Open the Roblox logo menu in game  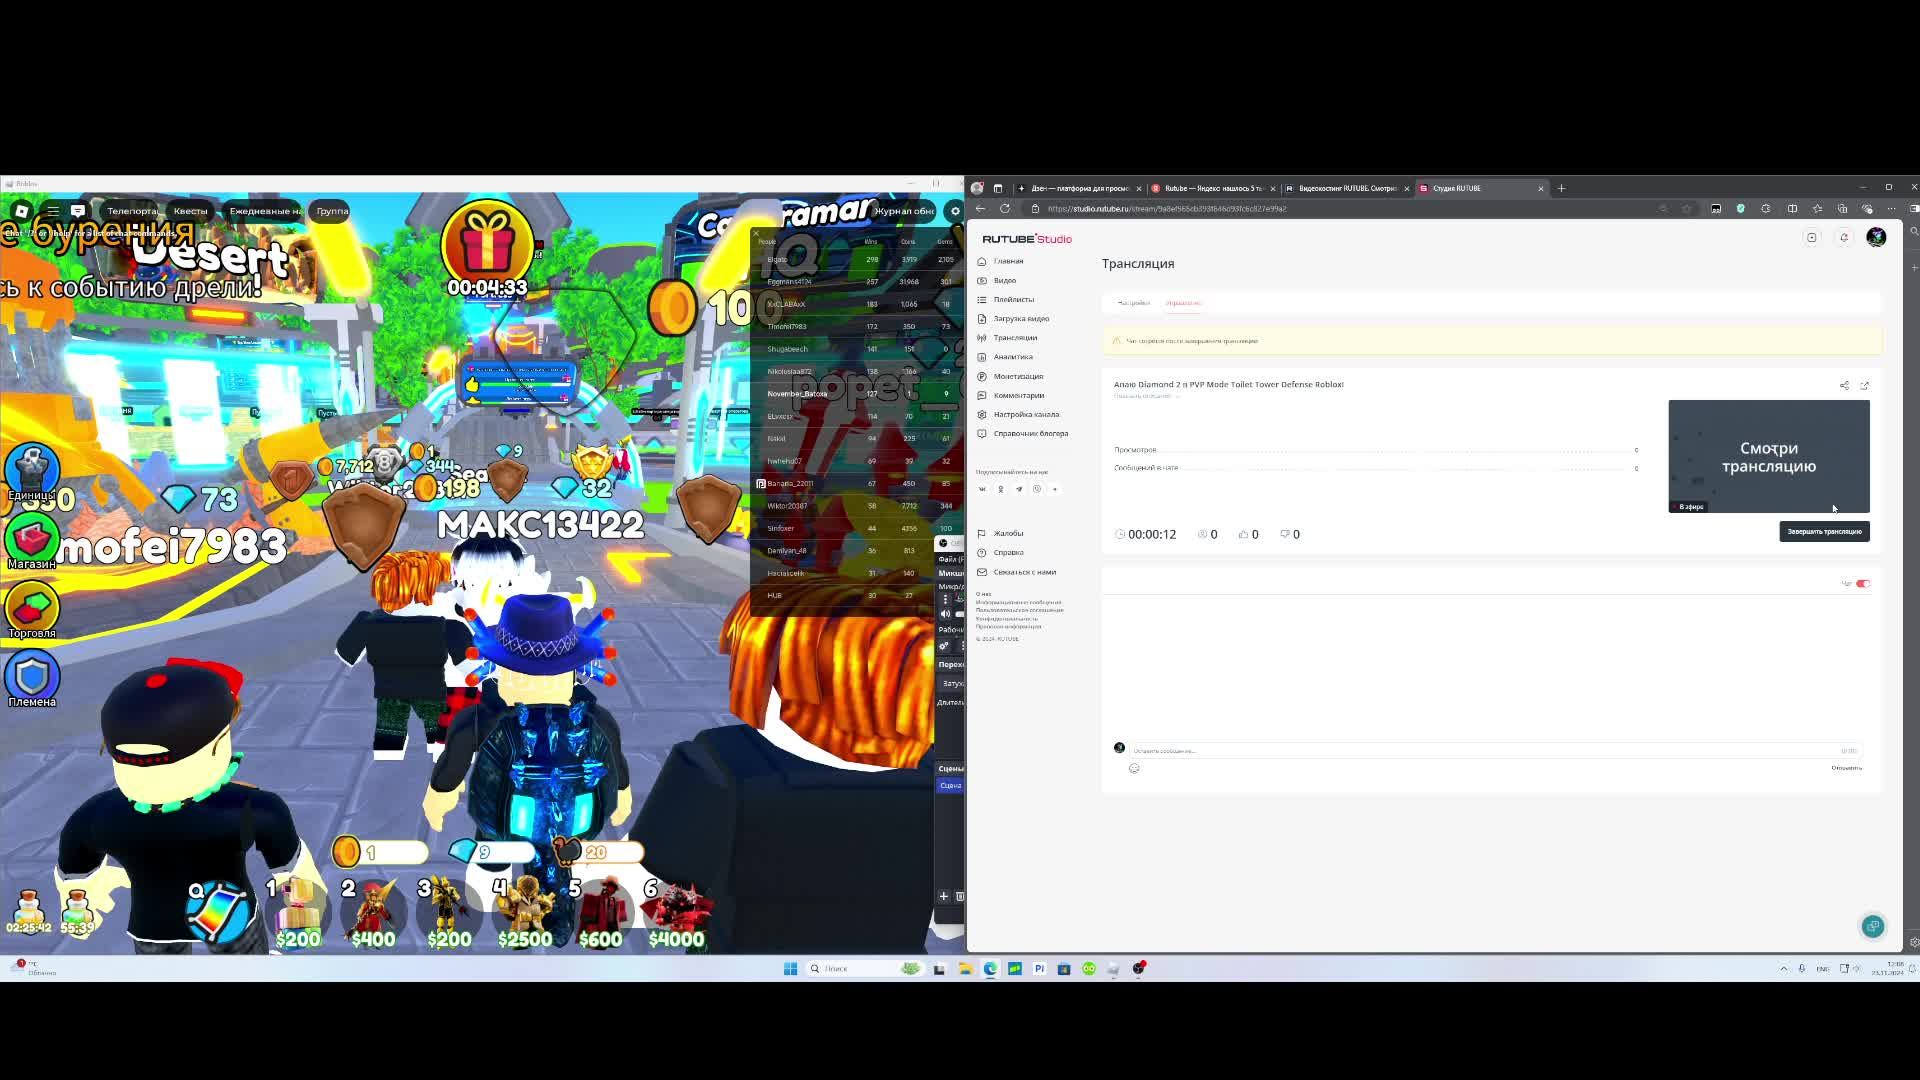tap(21, 211)
